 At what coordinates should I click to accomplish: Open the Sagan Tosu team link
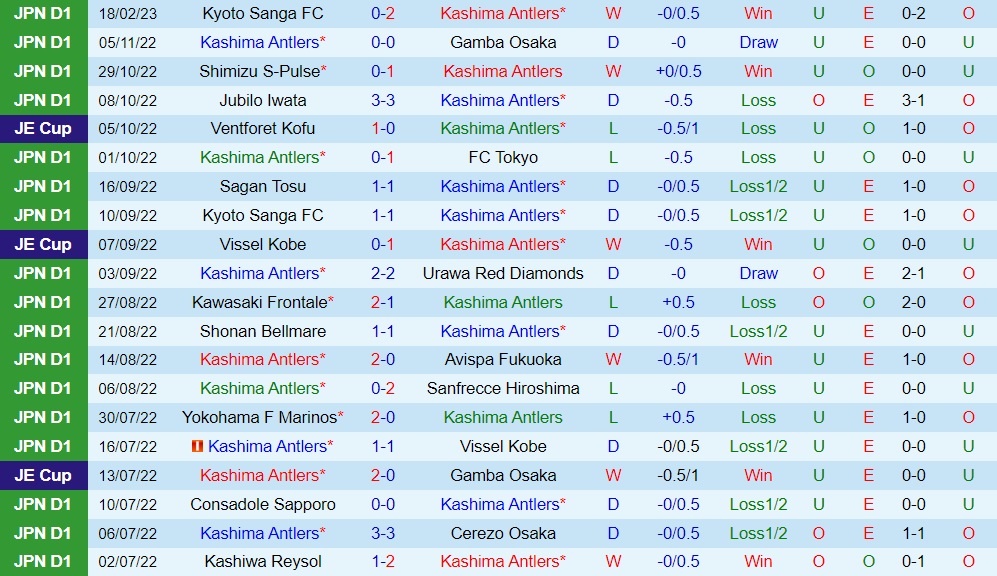point(263,186)
